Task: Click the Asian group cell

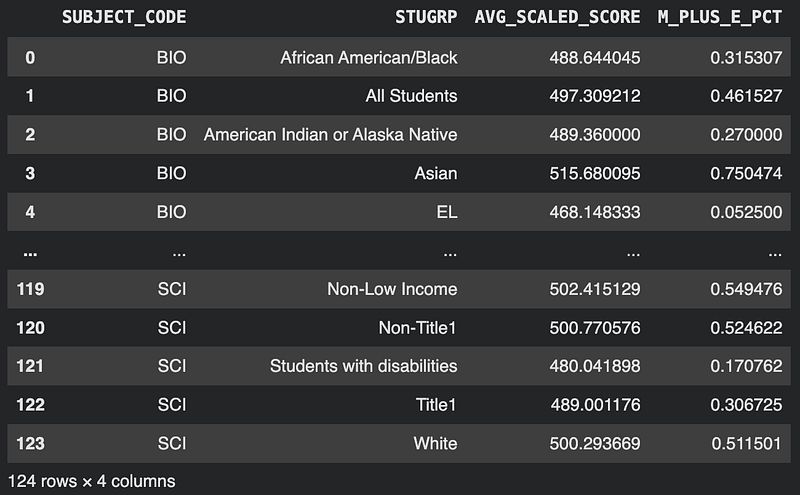Action: click(x=436, y=173)
